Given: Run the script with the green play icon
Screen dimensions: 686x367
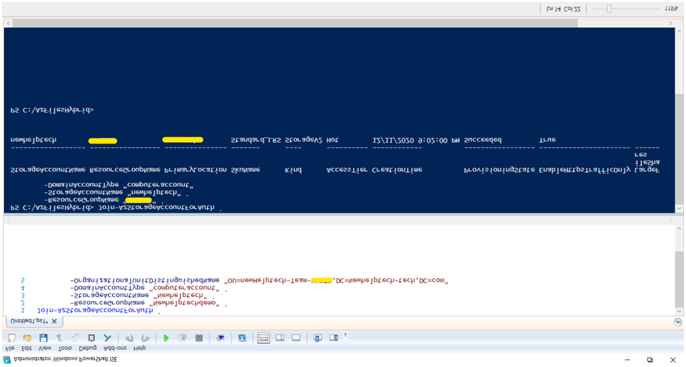Looking at the screenshot, I should (x=166, y=338).
